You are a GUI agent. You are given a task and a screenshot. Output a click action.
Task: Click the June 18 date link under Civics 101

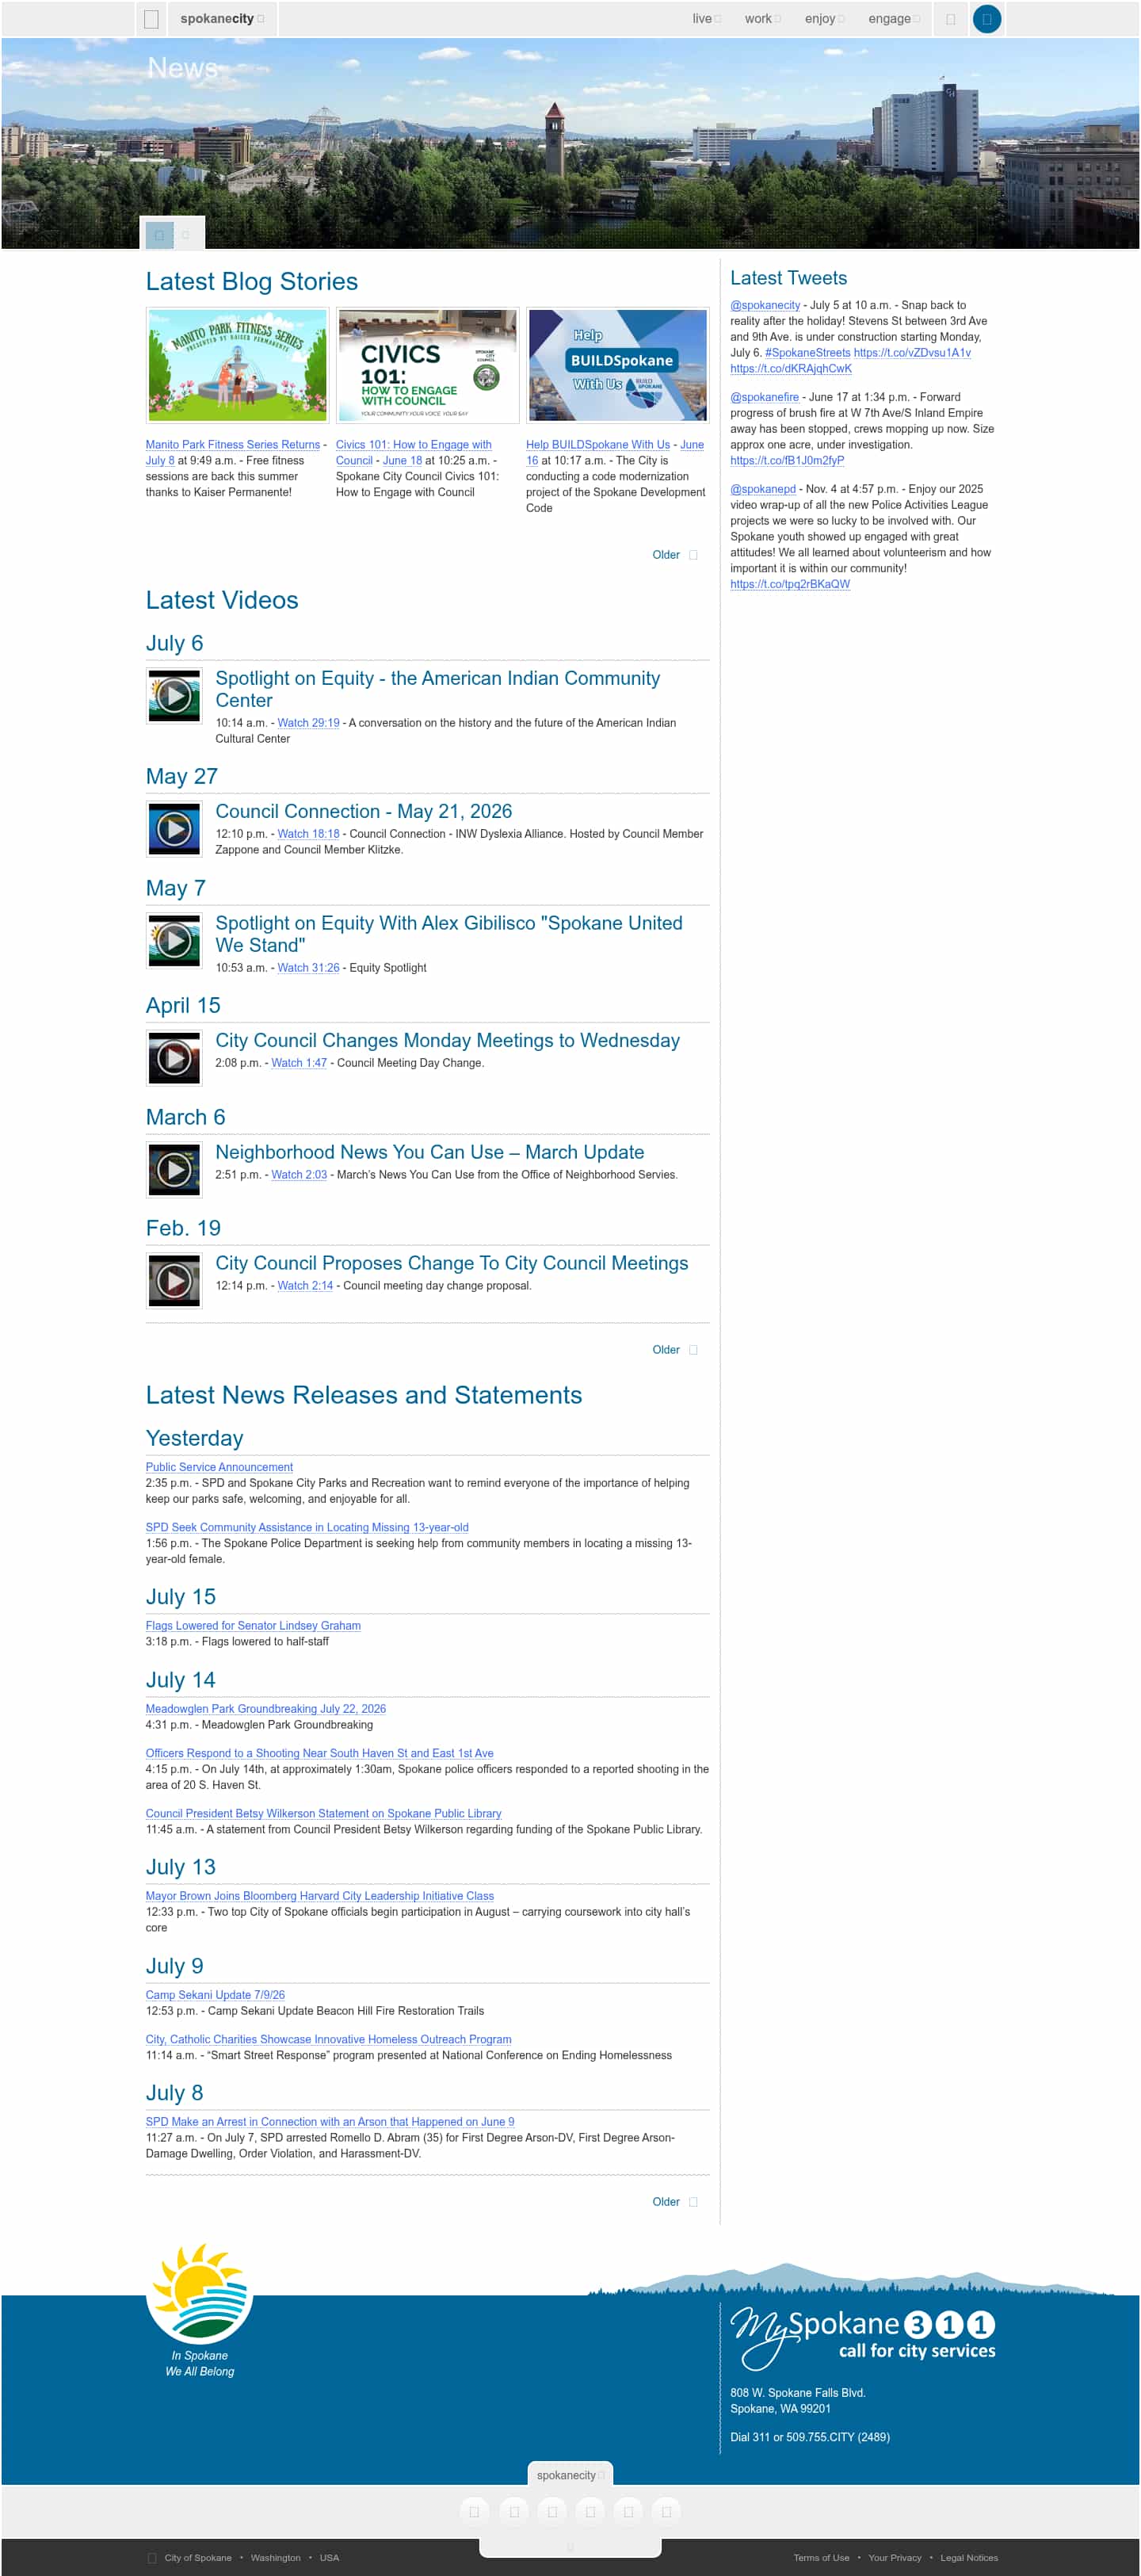tap(402, 461)
